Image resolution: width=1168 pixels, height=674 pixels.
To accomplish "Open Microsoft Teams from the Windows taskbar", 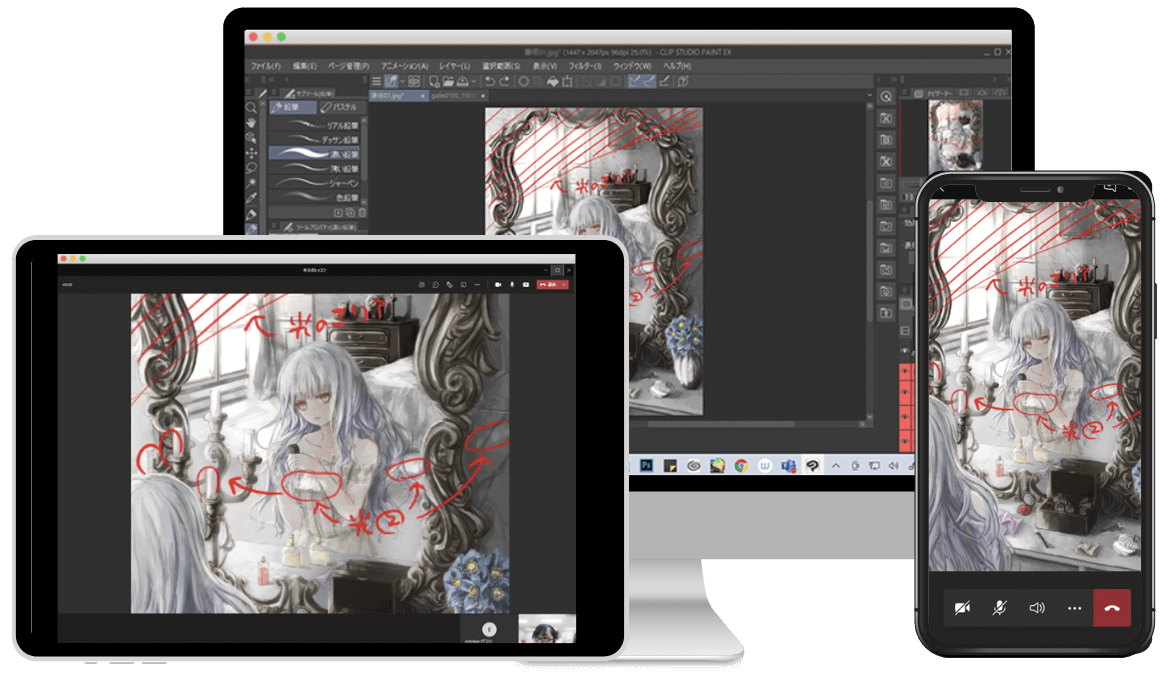I will click(x=788, y=465).
